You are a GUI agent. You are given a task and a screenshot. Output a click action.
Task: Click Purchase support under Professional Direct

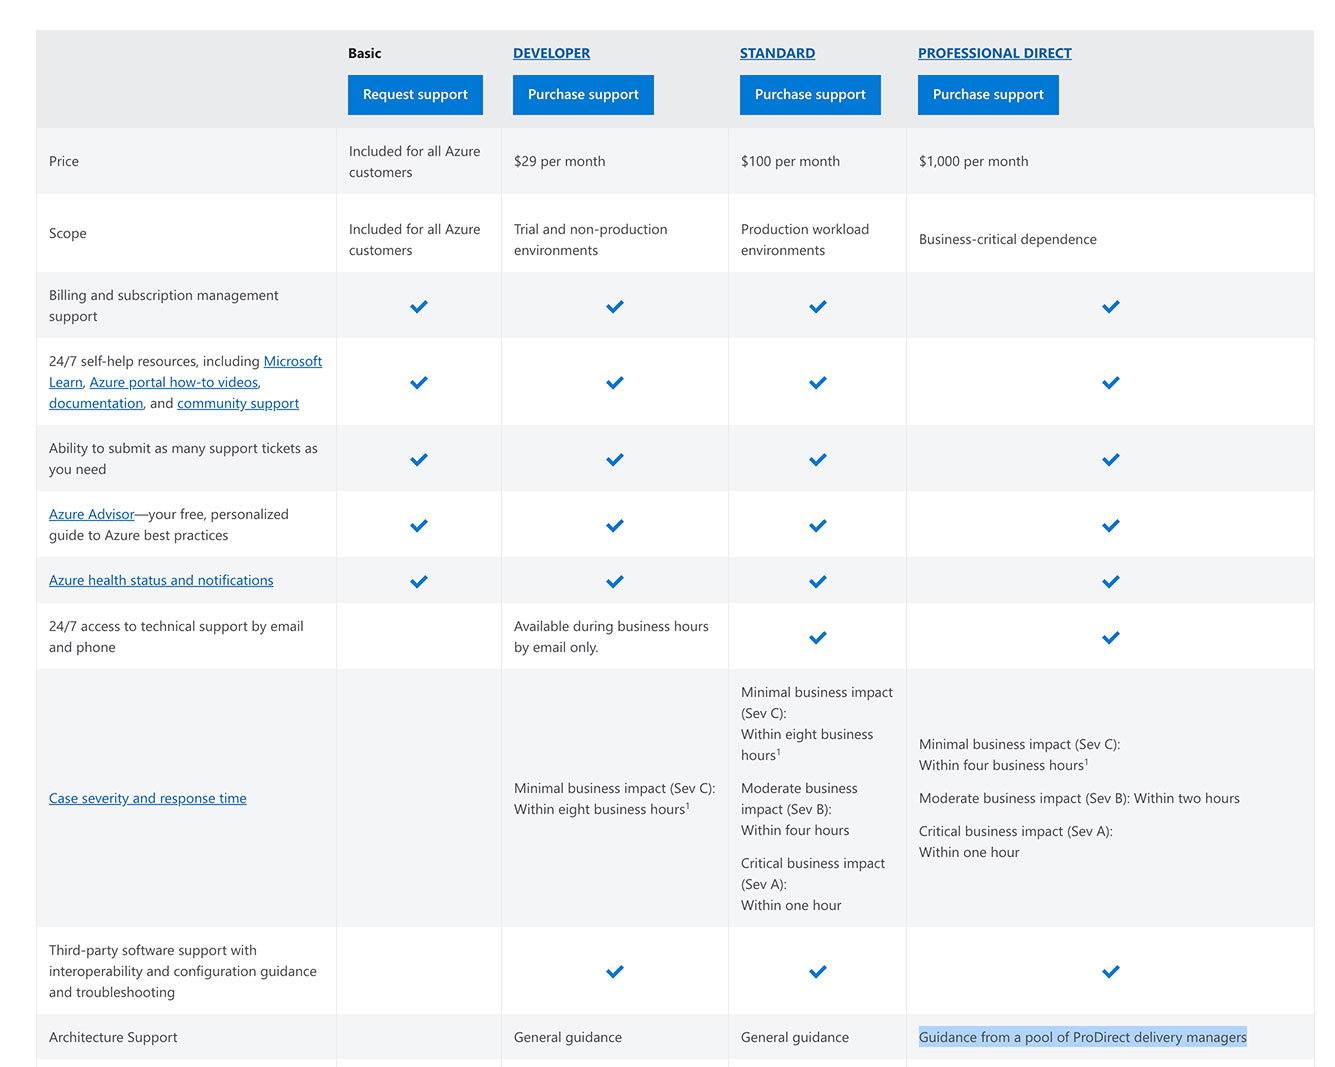click(988, 95)
